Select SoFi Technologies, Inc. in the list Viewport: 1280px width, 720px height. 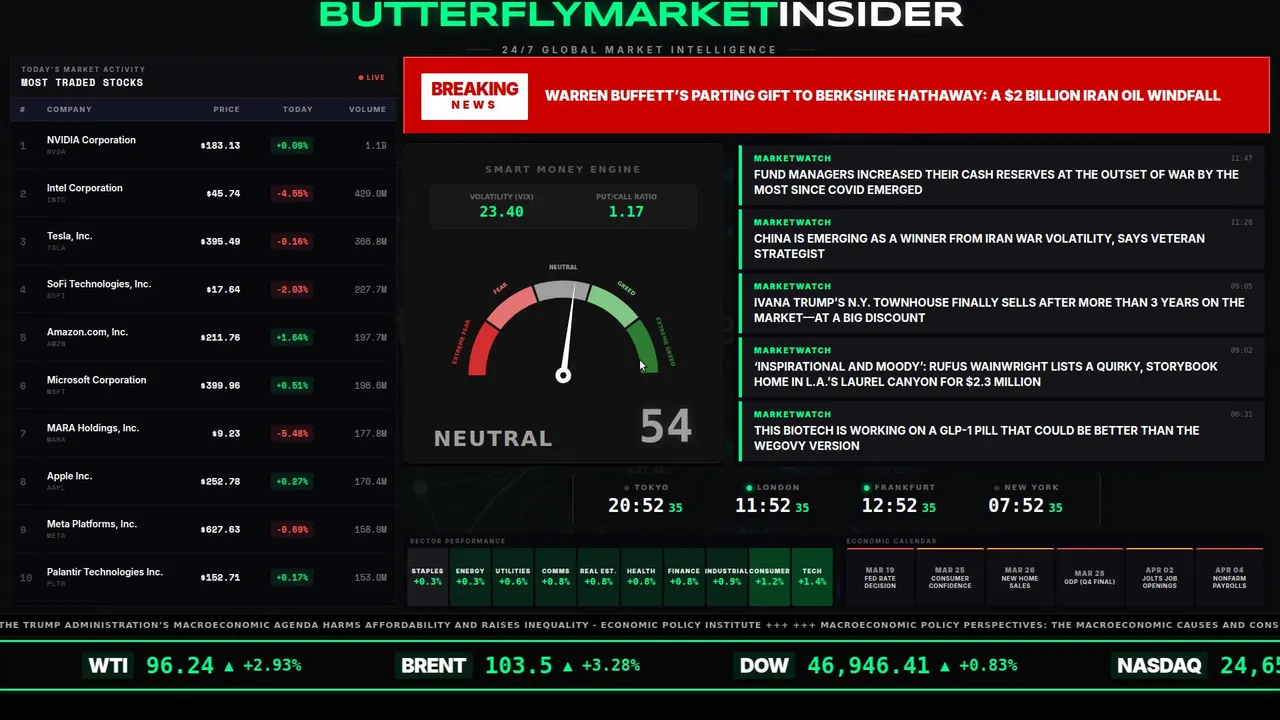coord(99,284)
